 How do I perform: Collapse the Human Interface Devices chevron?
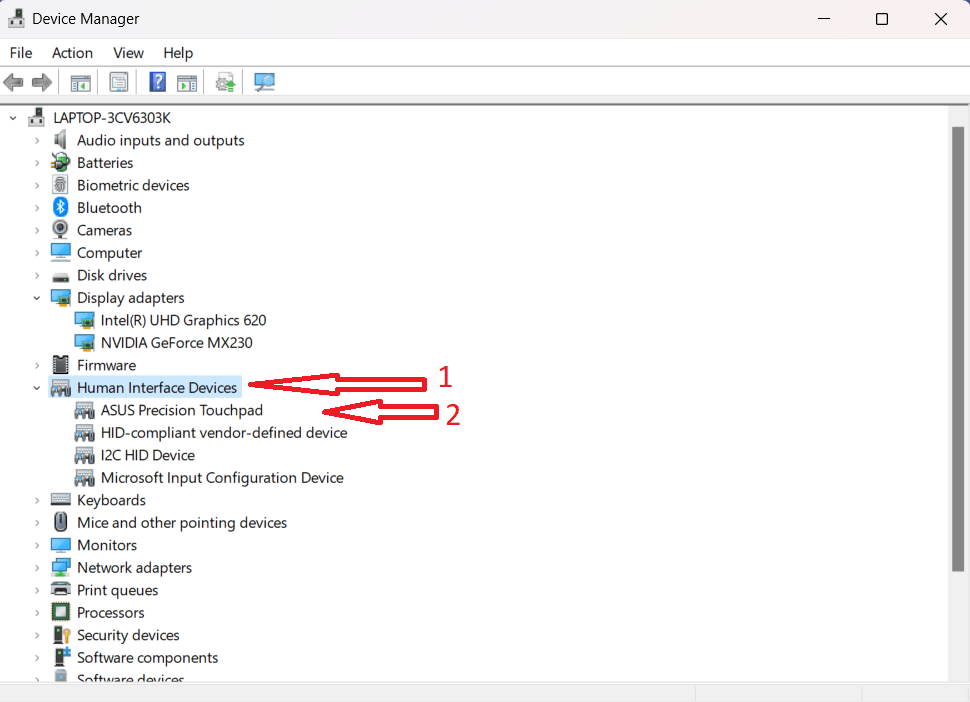tap(37, 388)
